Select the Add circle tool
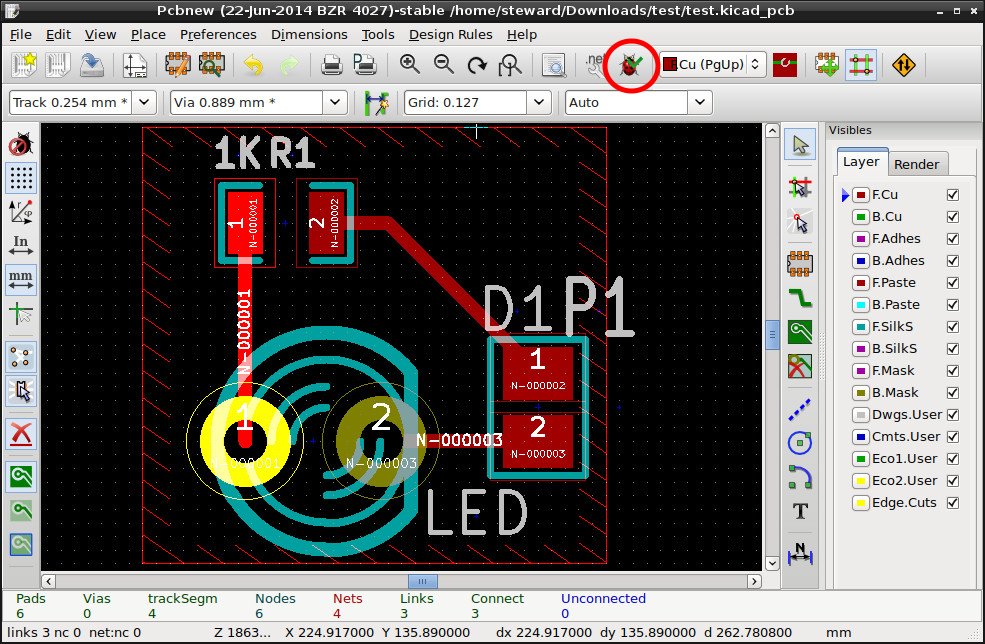Screen dimensions: 985x644 point(800,443)
